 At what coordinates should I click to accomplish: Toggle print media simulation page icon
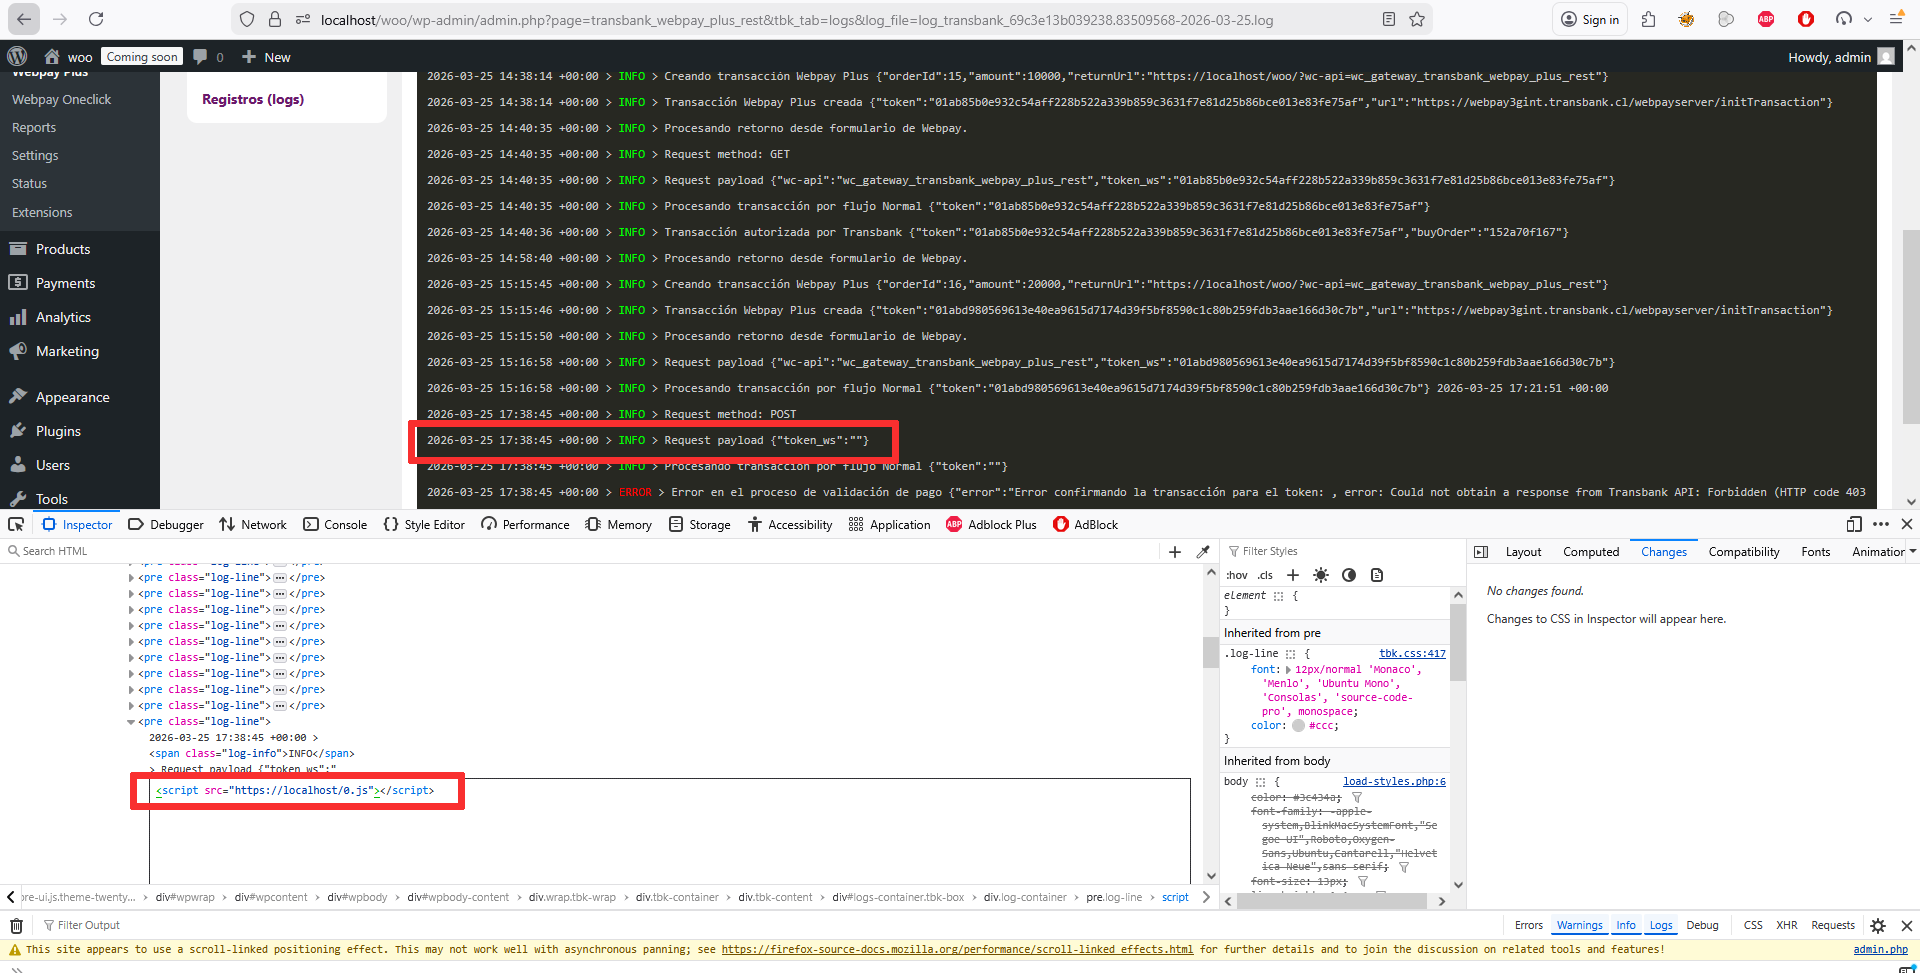pyautogui.click(x=1377, y=575)
